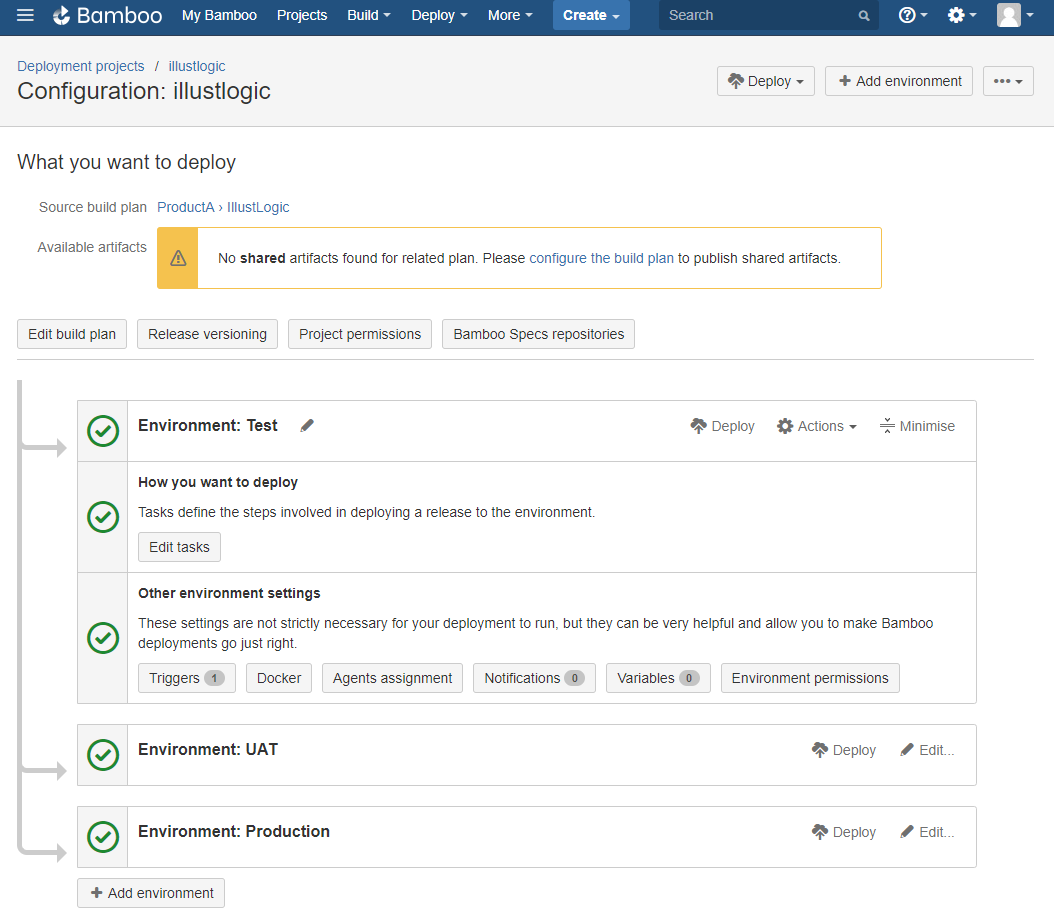1054x922 pixels.
Task: Deploy the UAT environment
Action: click(x=844, y=750)
